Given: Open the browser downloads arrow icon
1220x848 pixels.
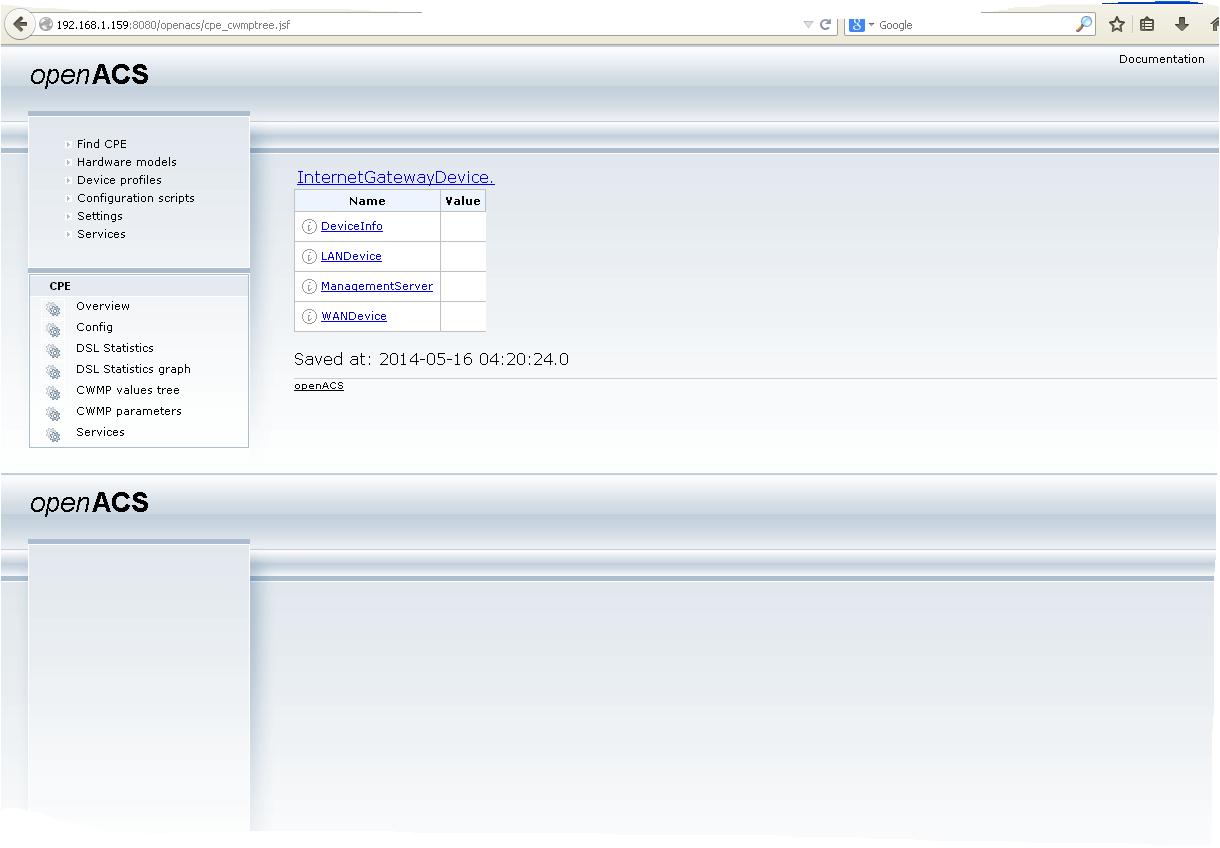Looking at the screenshot, I should click(x=1181, y=25).
